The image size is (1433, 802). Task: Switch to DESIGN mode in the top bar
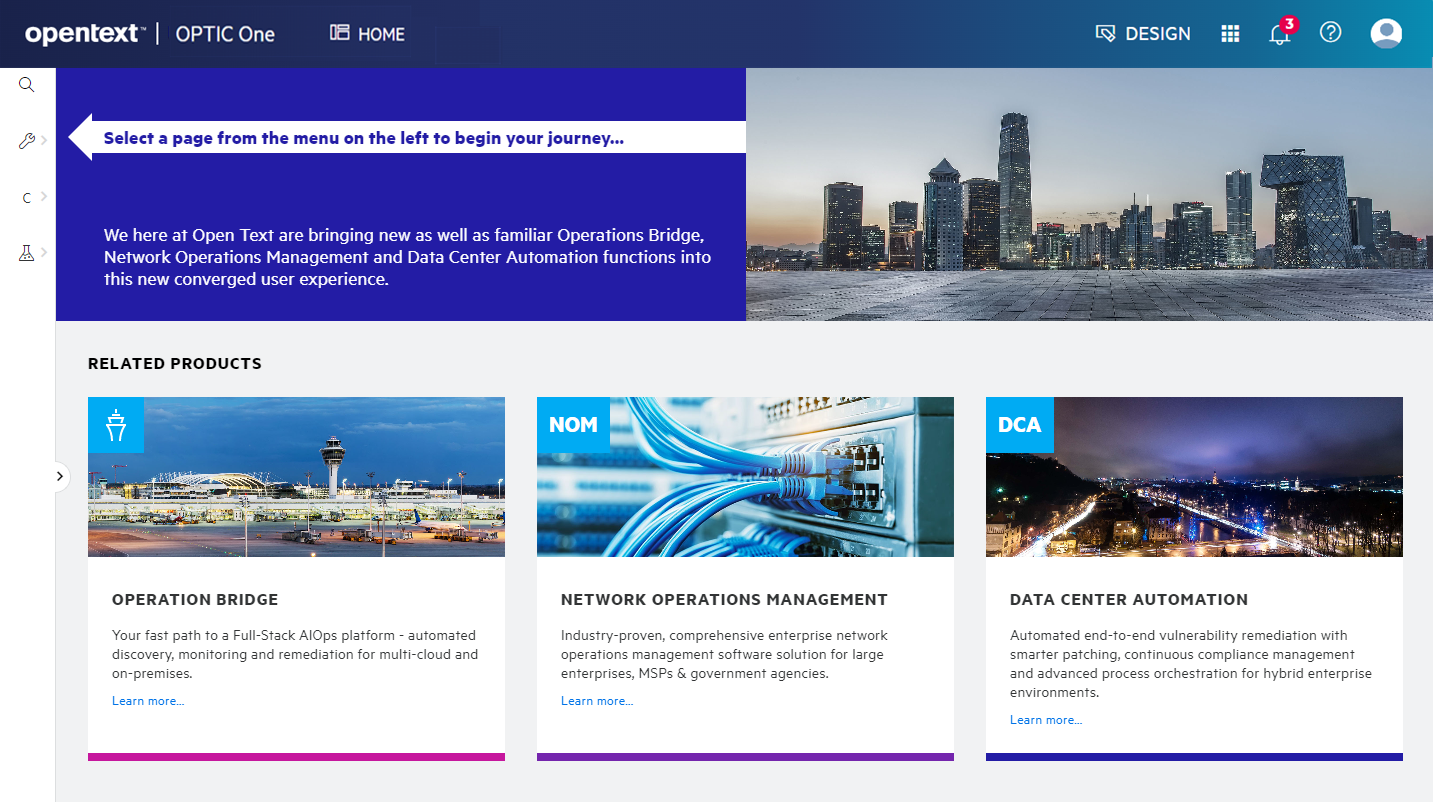click(x=1143, y=33)
